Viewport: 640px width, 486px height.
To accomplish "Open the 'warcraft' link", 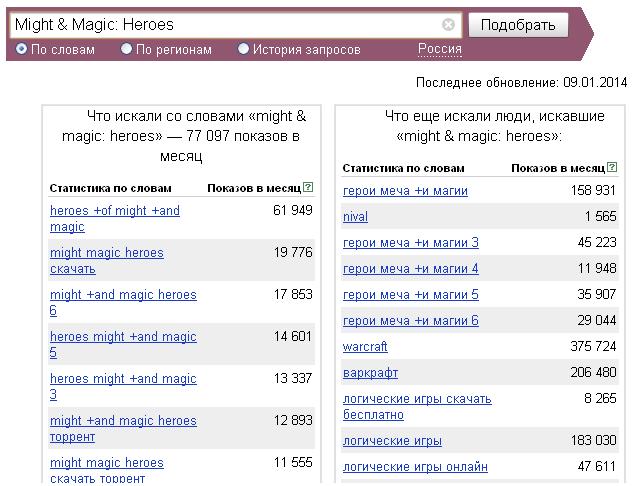I will pyautogui.click(x=365, y=347).
